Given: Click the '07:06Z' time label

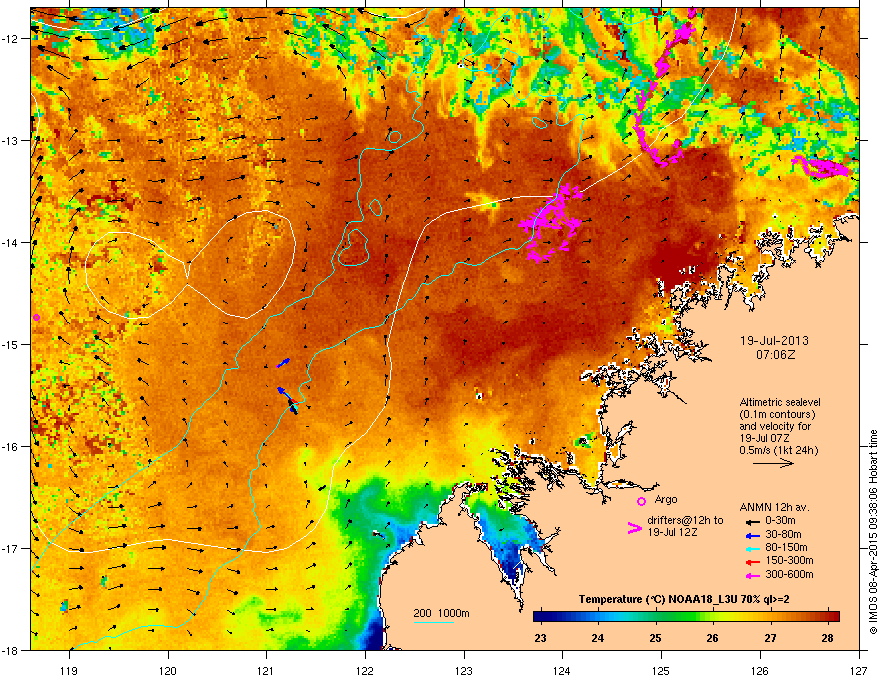Looking at the screenshot, I should pos(775,355).
